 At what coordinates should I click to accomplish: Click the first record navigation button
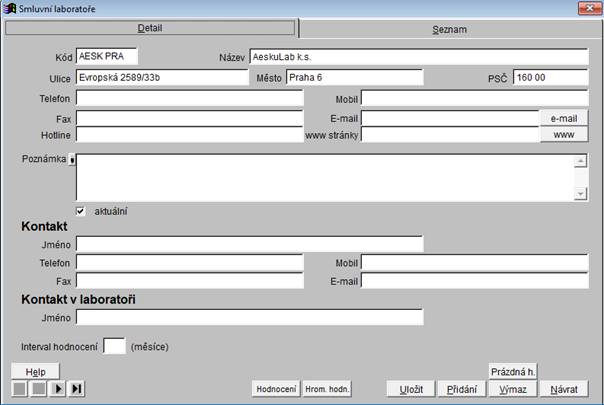[x=19, y=389]
